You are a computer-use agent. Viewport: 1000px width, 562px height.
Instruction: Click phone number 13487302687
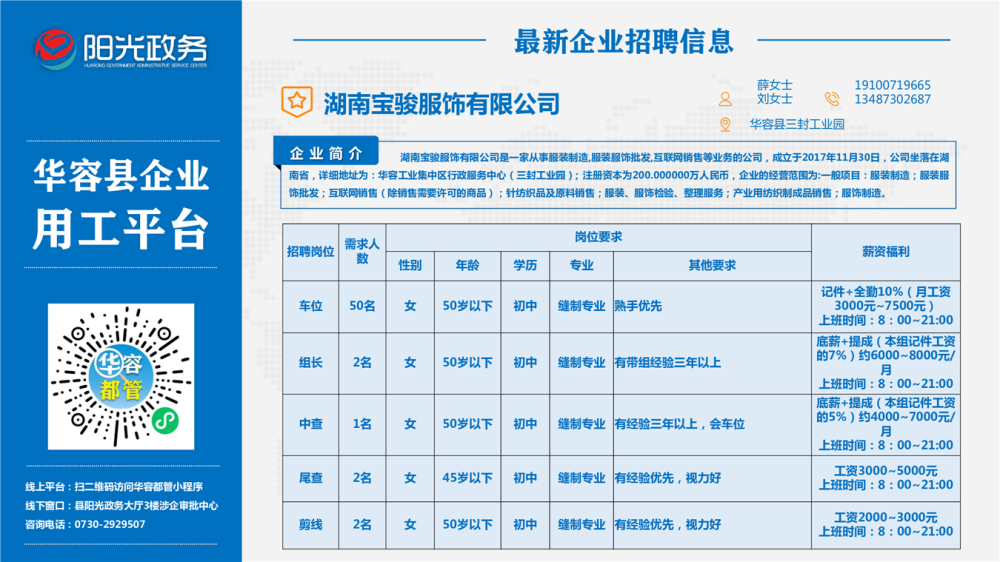point(892,99)
